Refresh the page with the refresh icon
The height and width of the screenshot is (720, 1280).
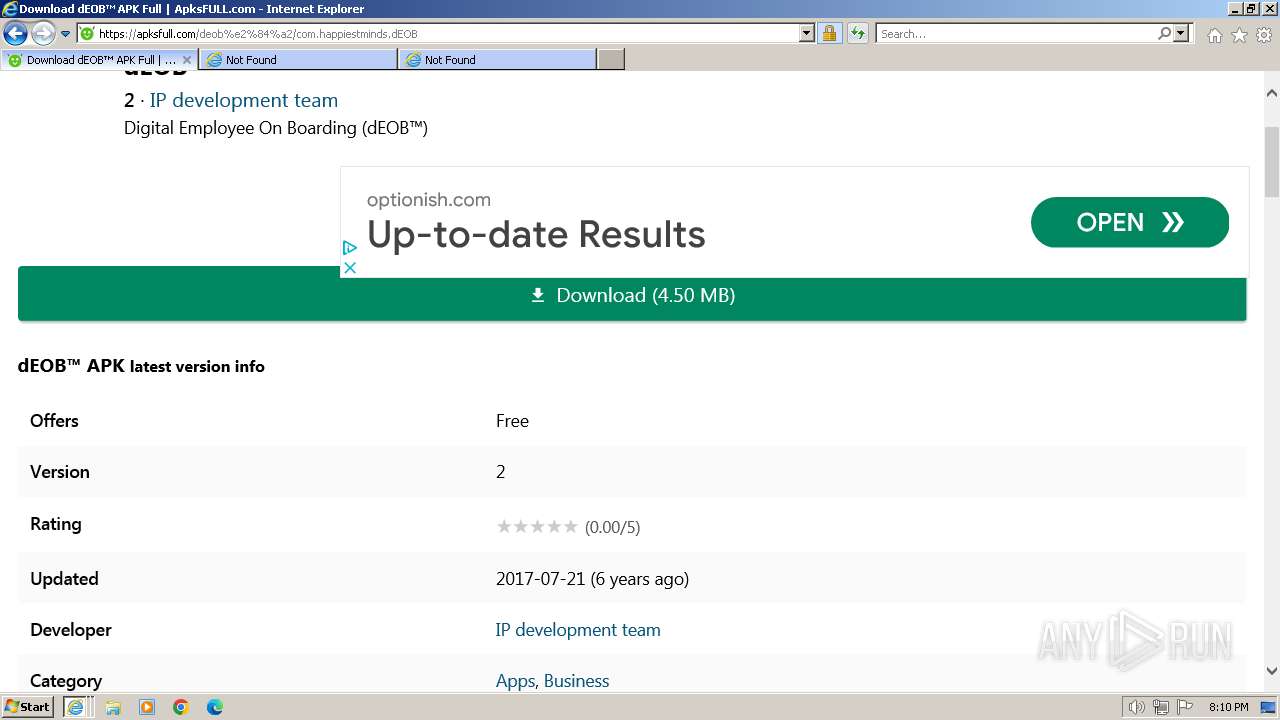858,33
